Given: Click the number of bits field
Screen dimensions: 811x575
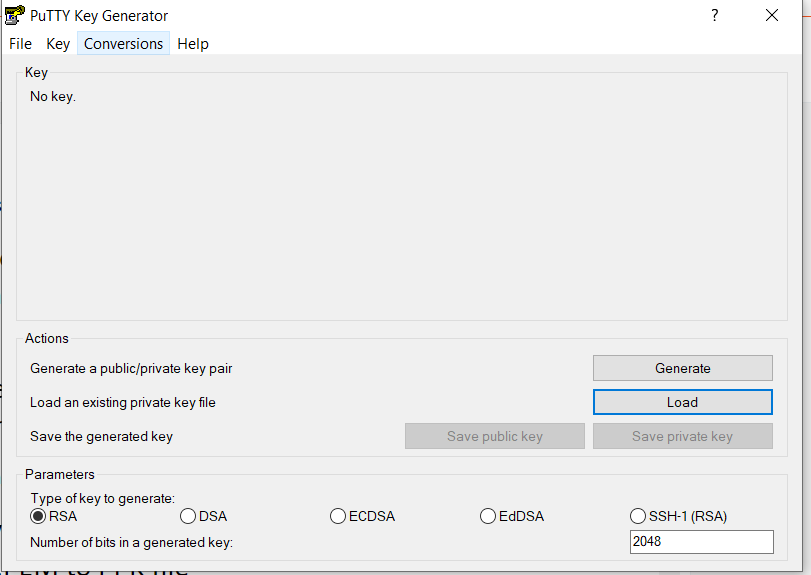Looking at the screenshot, I should coord(701,542).
